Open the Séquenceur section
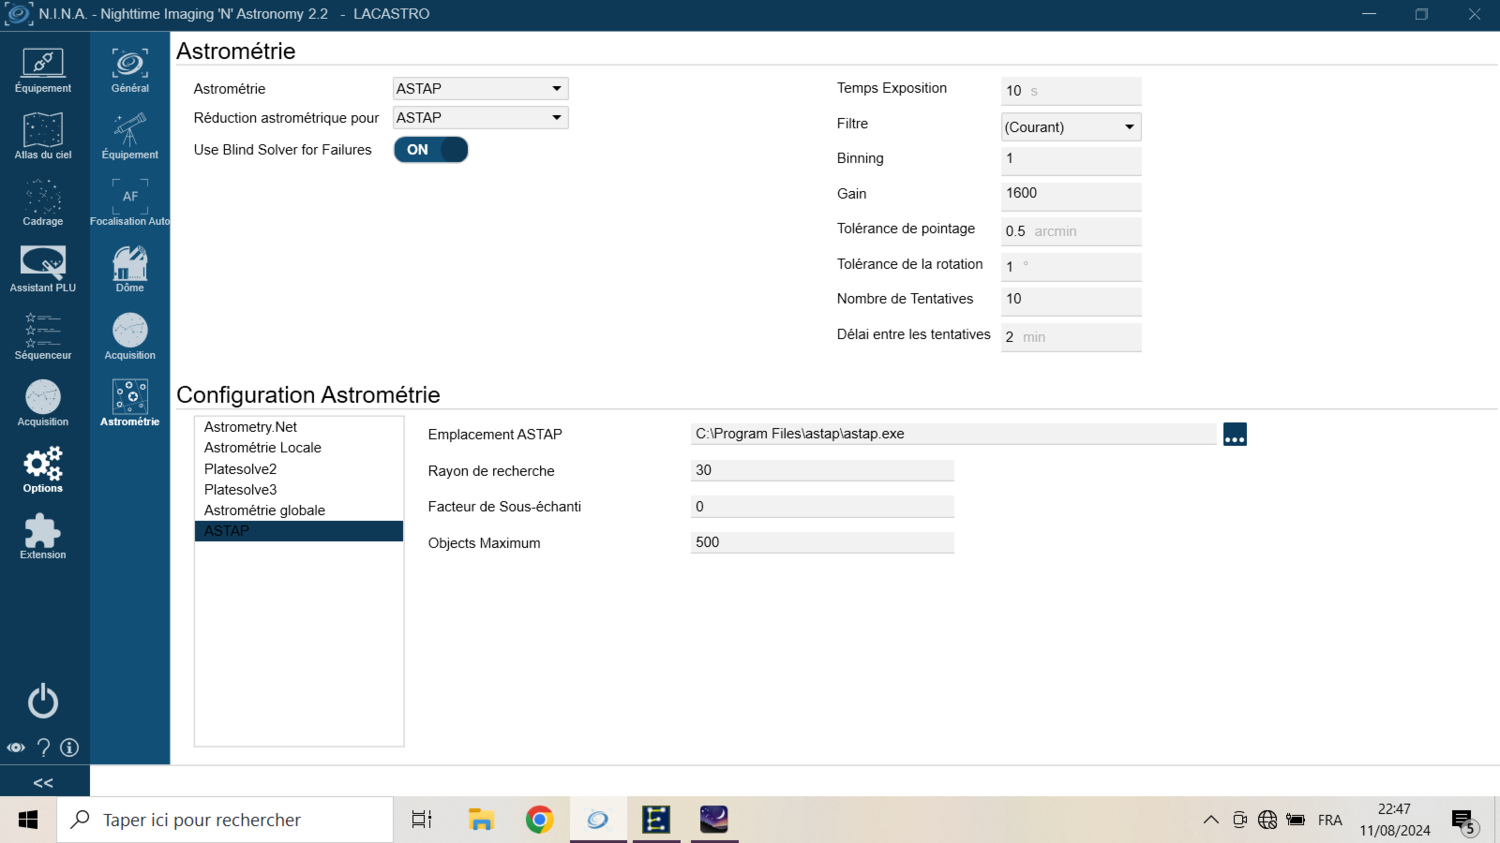This screenshot has height=843, width=1500. pyautogui.click(x=43, y=336)
